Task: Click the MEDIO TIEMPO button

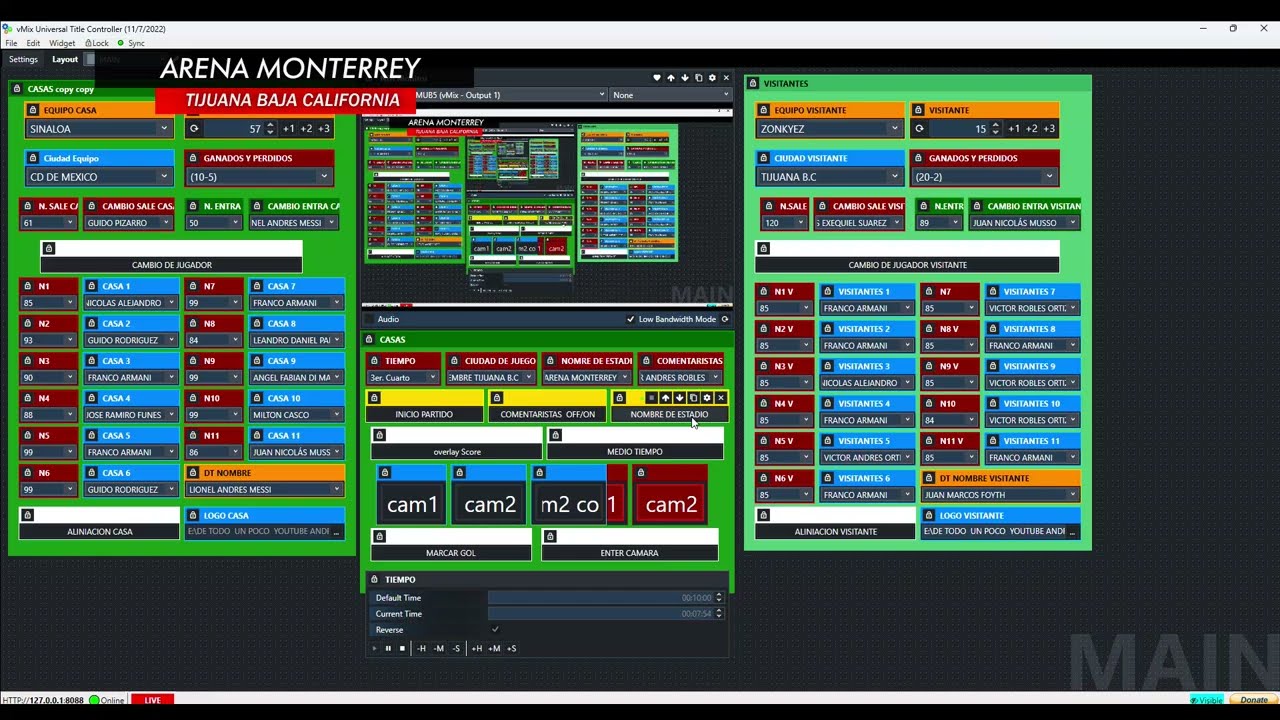Action: point(635,451)
